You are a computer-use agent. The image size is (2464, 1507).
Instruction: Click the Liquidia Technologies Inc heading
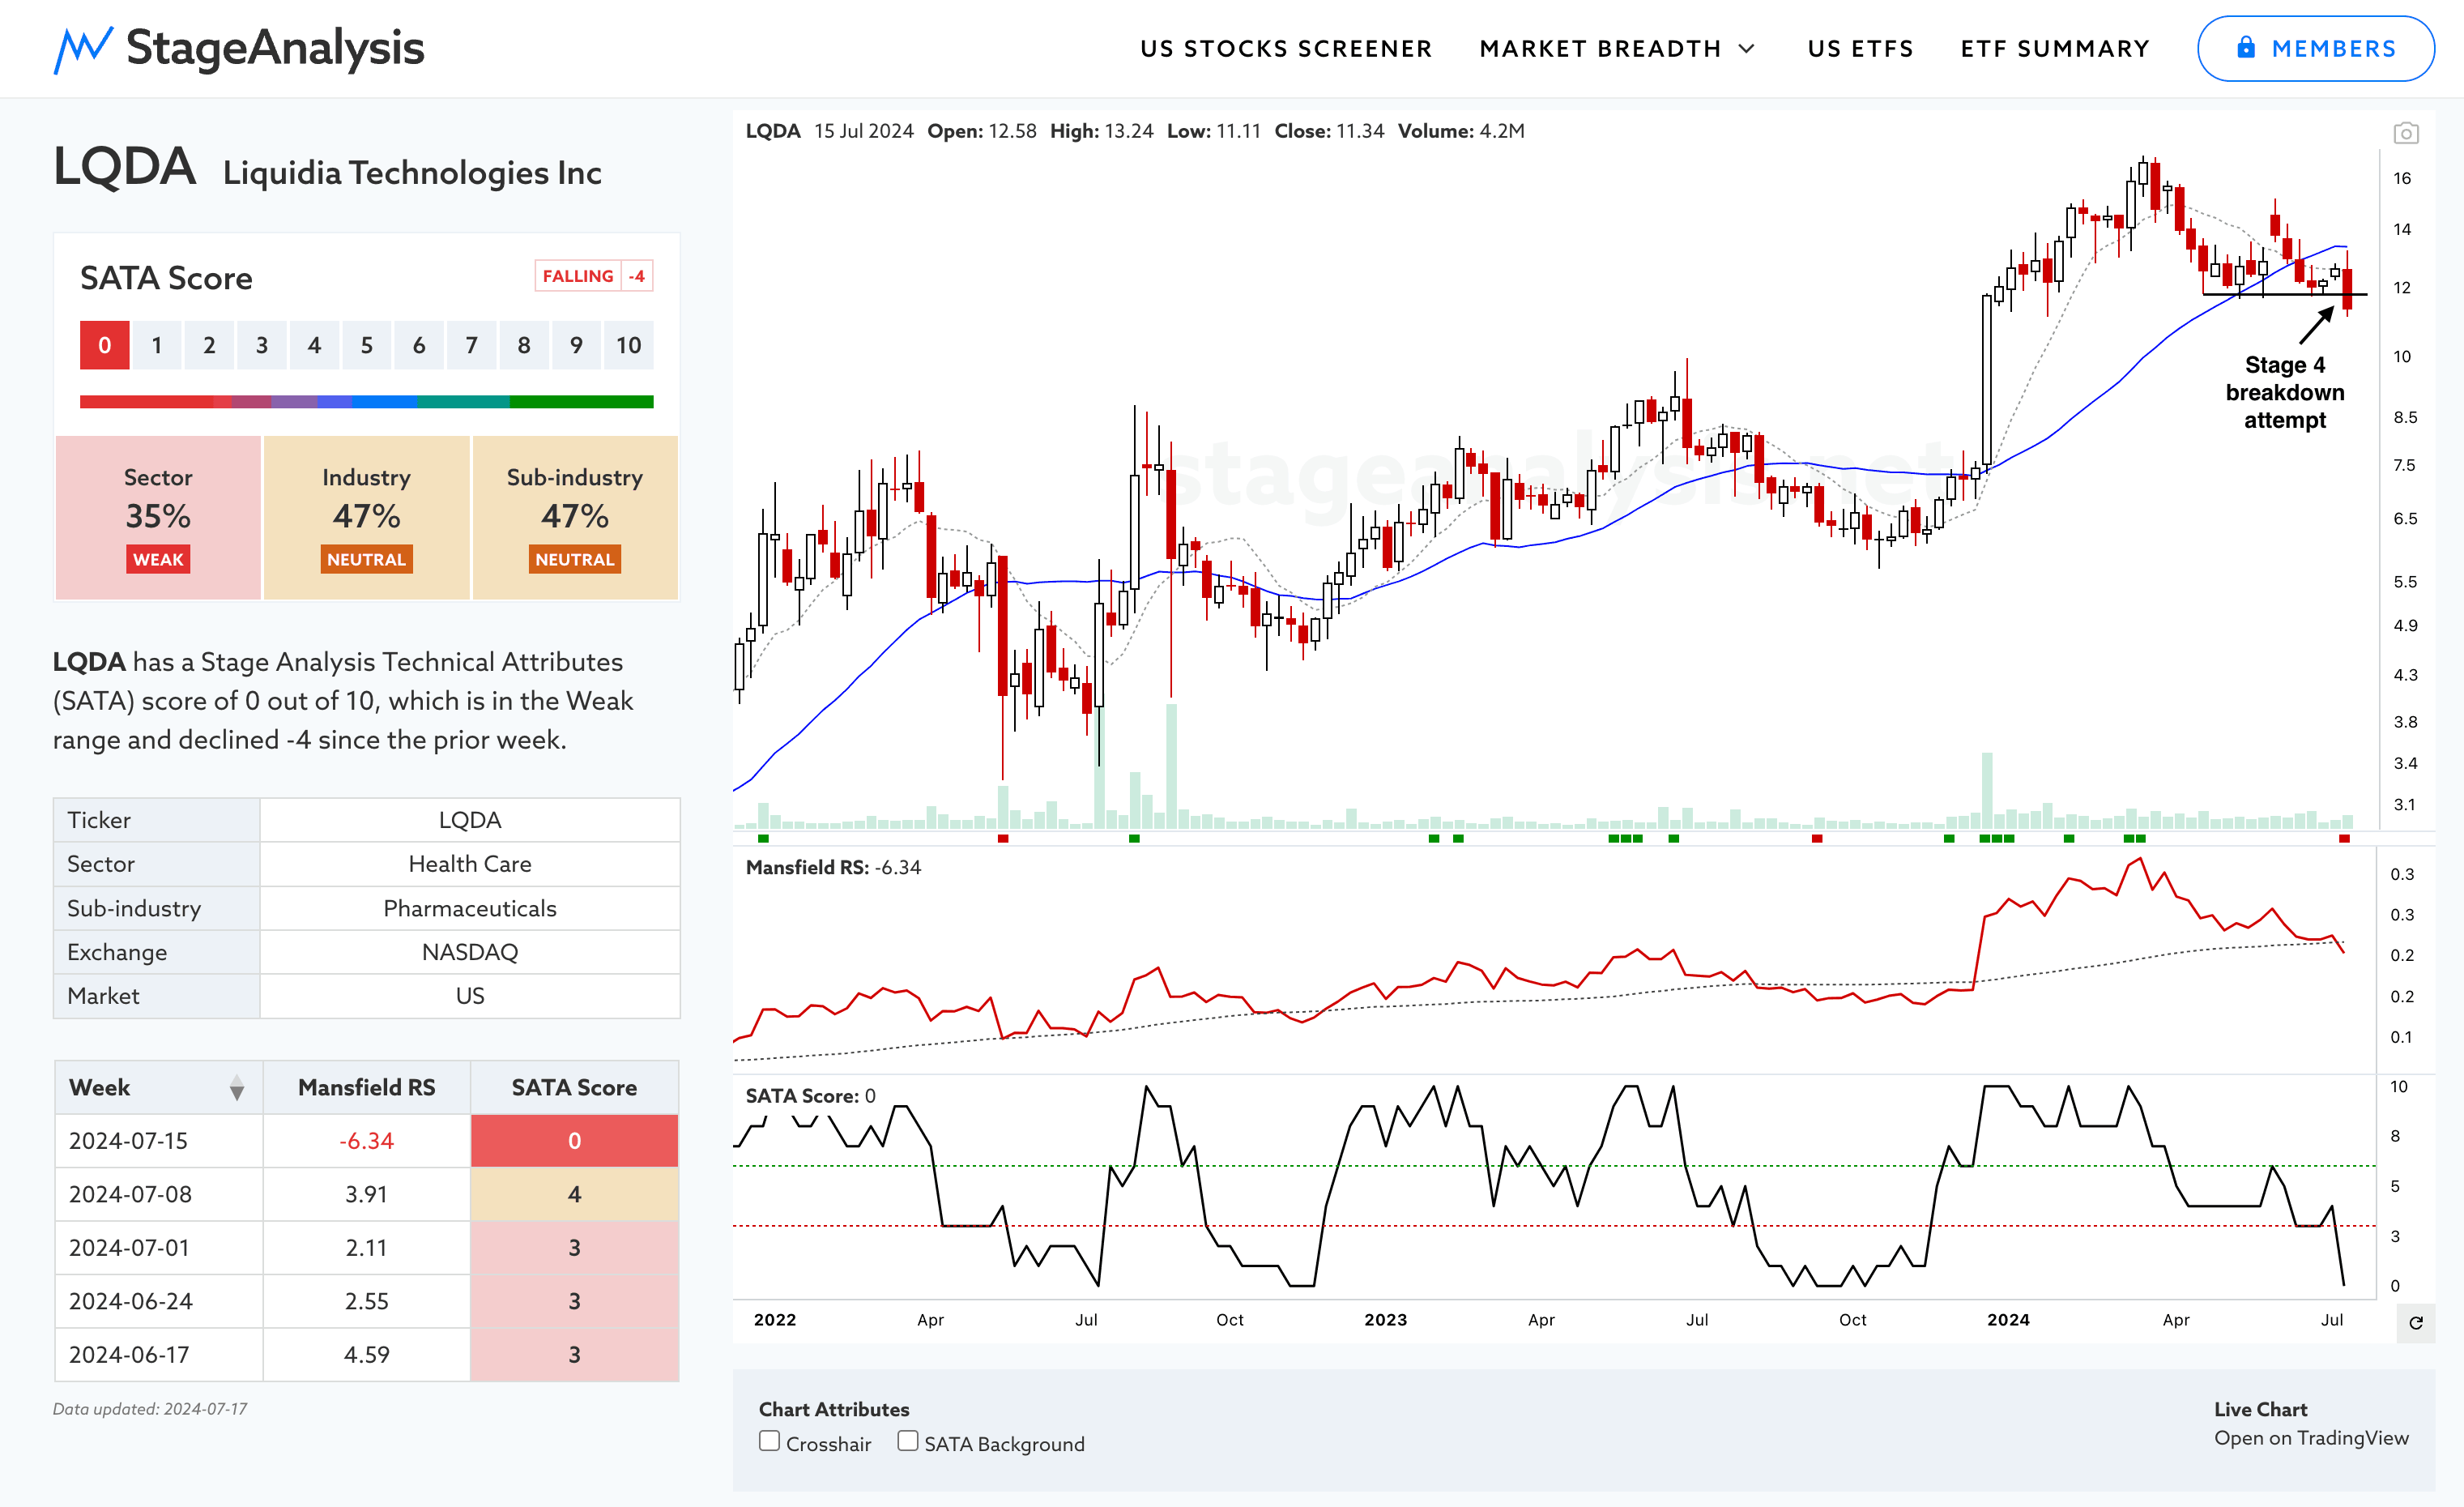(x=412, y=173)
